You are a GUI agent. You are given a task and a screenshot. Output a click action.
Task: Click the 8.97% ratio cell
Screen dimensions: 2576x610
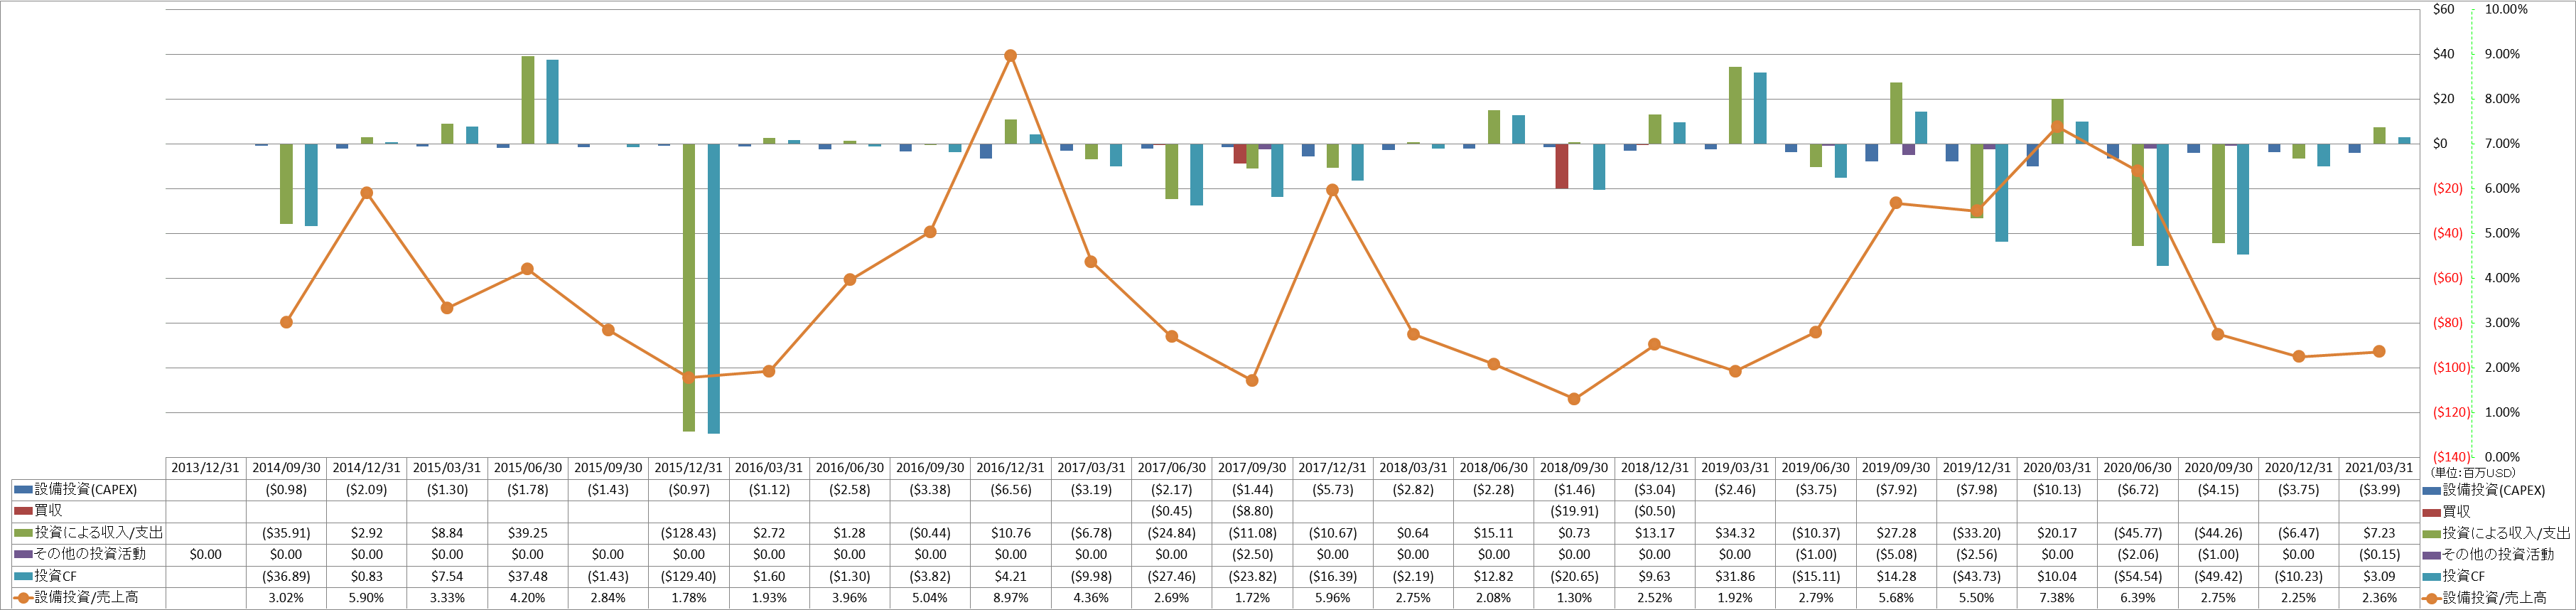click(1010, 598)
